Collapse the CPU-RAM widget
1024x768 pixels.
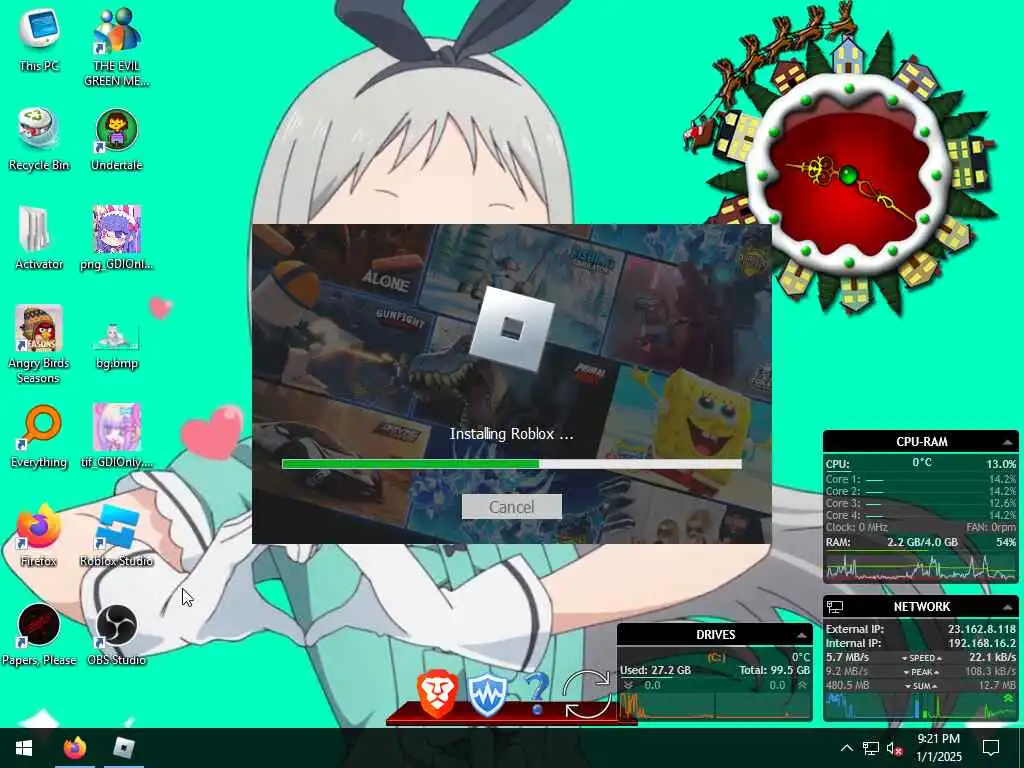(x=1007, y=442)
